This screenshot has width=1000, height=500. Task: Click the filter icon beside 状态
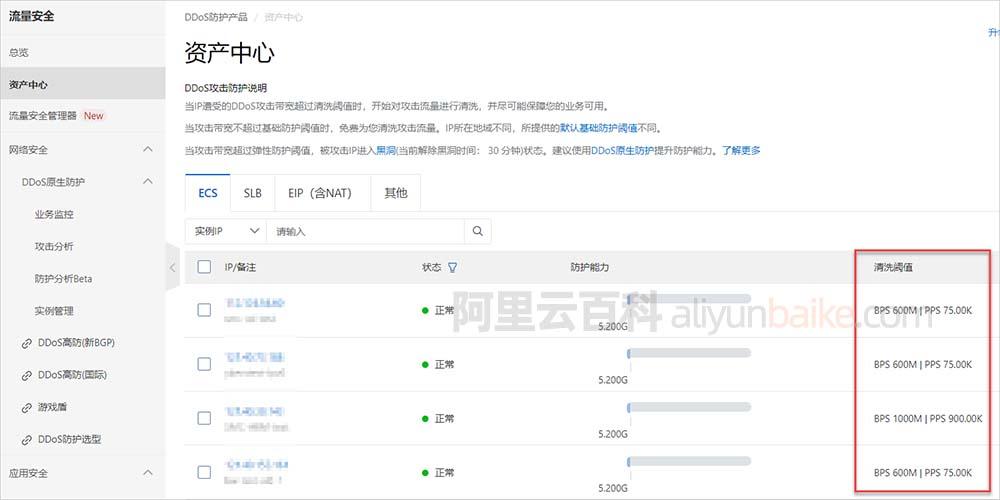click(x=452, y=268)
